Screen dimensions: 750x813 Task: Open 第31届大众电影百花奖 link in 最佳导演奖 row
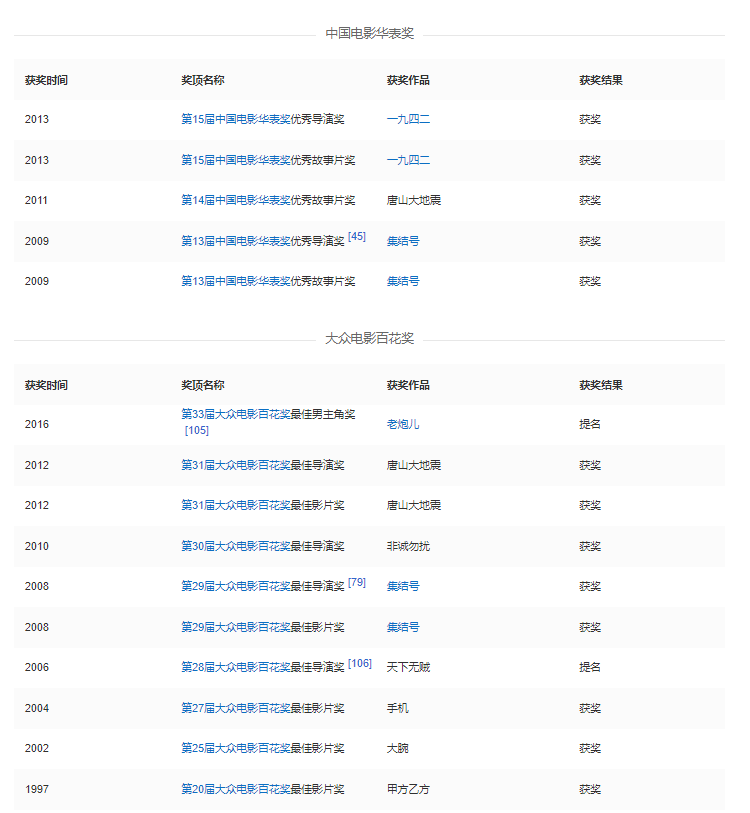[x=235, y=465]
